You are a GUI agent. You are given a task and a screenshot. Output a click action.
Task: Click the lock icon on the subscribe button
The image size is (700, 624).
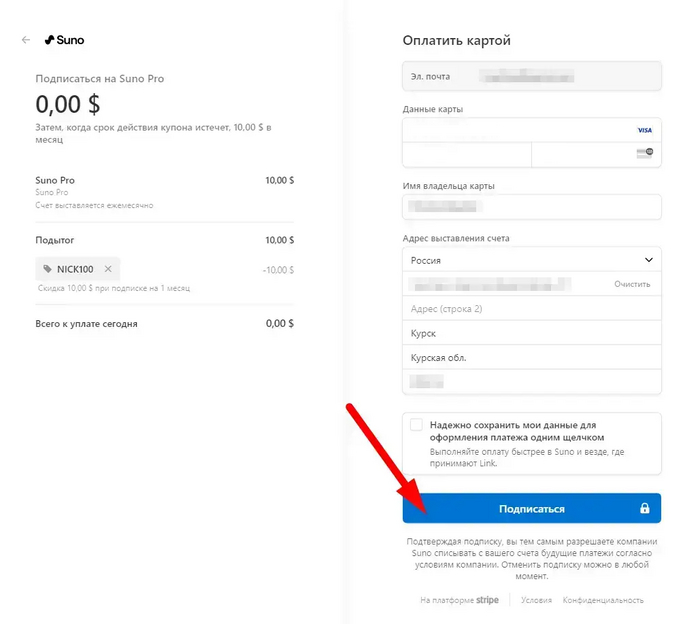coord(644,509)
